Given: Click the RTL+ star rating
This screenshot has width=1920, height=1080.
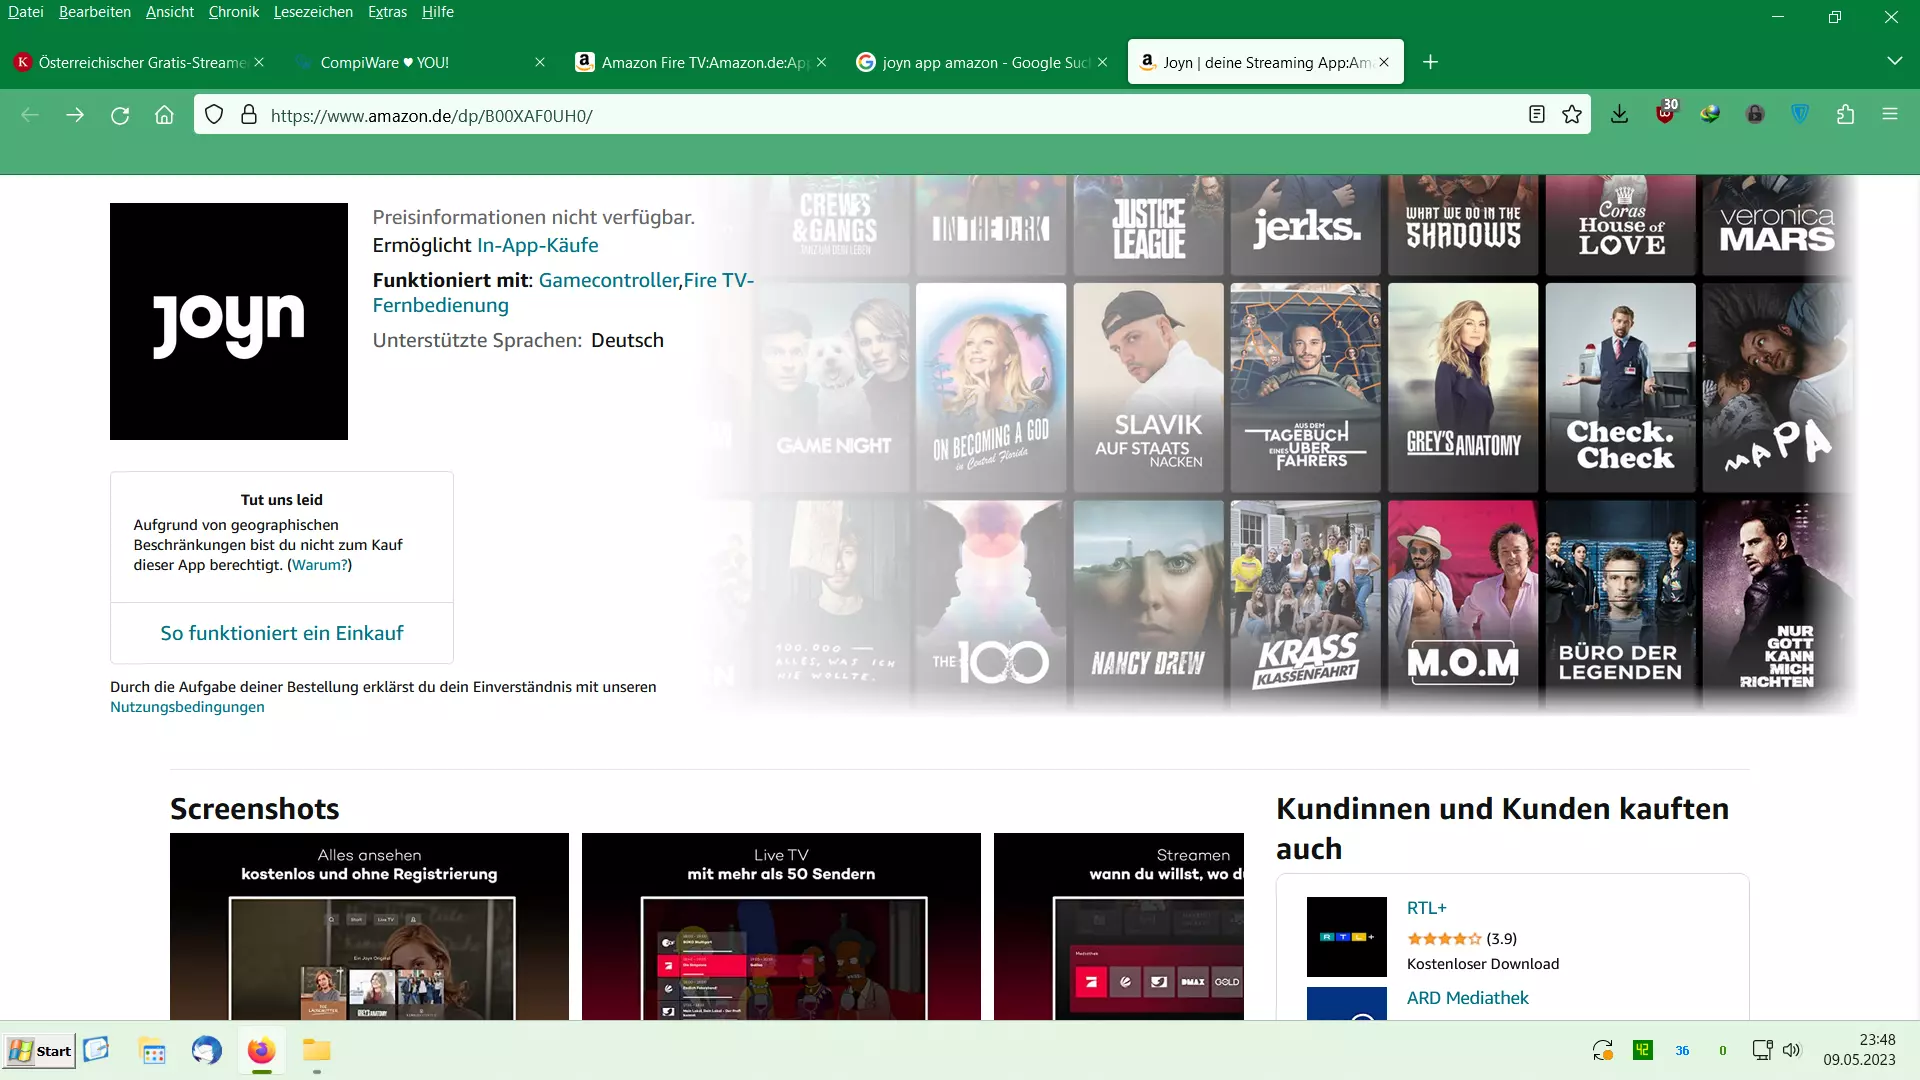Looking at the screenshot, I should point(1444,939).
